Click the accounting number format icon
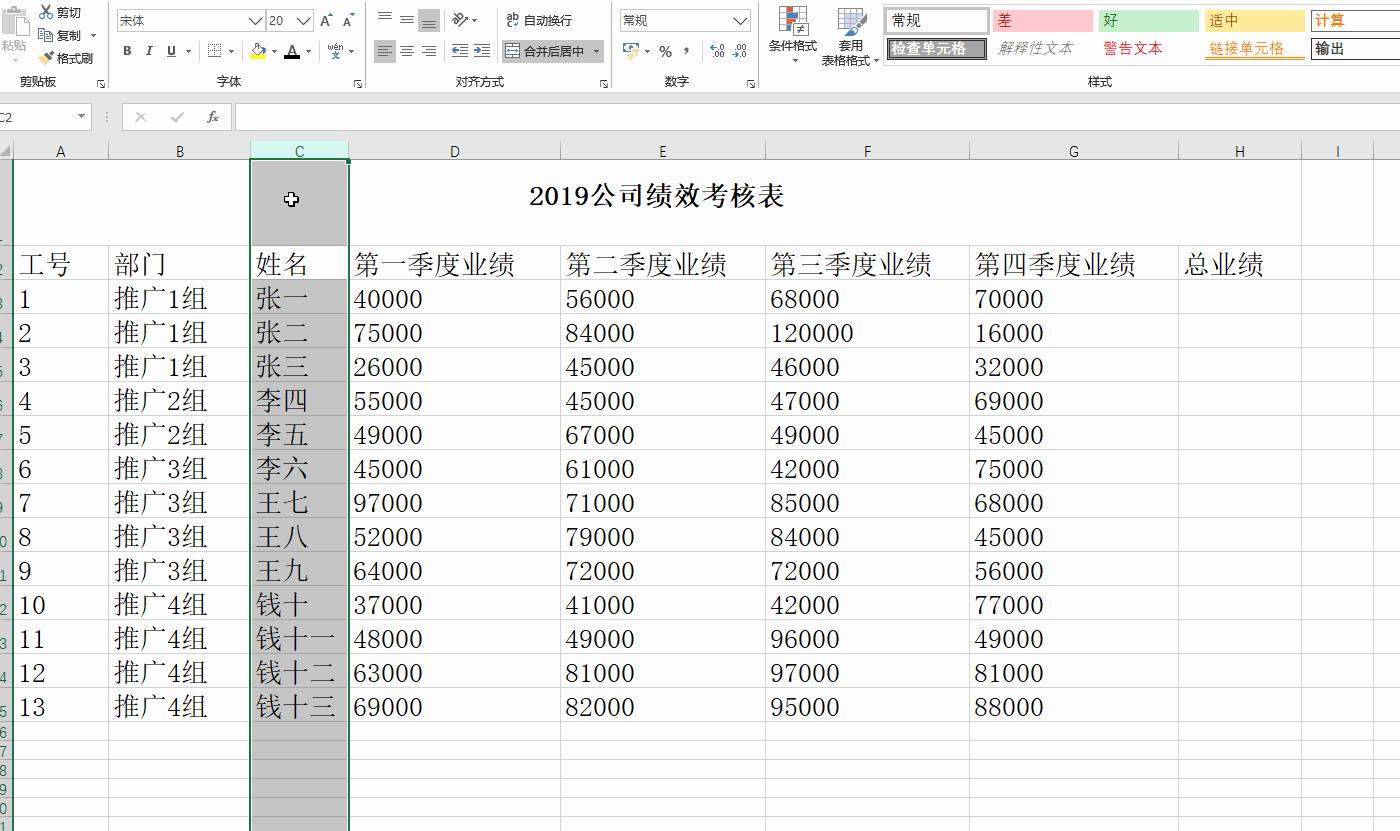The width and height of the screenshot is (1400, 831). pyautogui.click(x=630, y=51)
